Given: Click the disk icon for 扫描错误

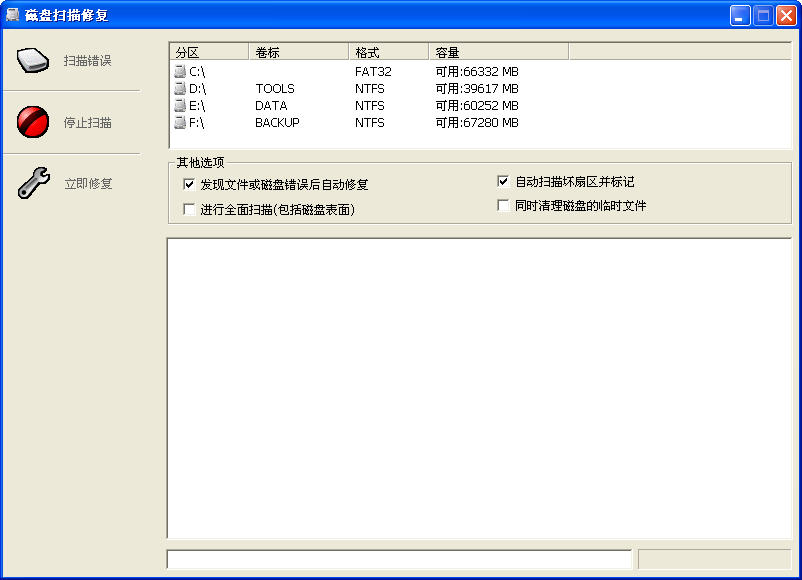Looking at the screenshot, I should click(33, 60).
